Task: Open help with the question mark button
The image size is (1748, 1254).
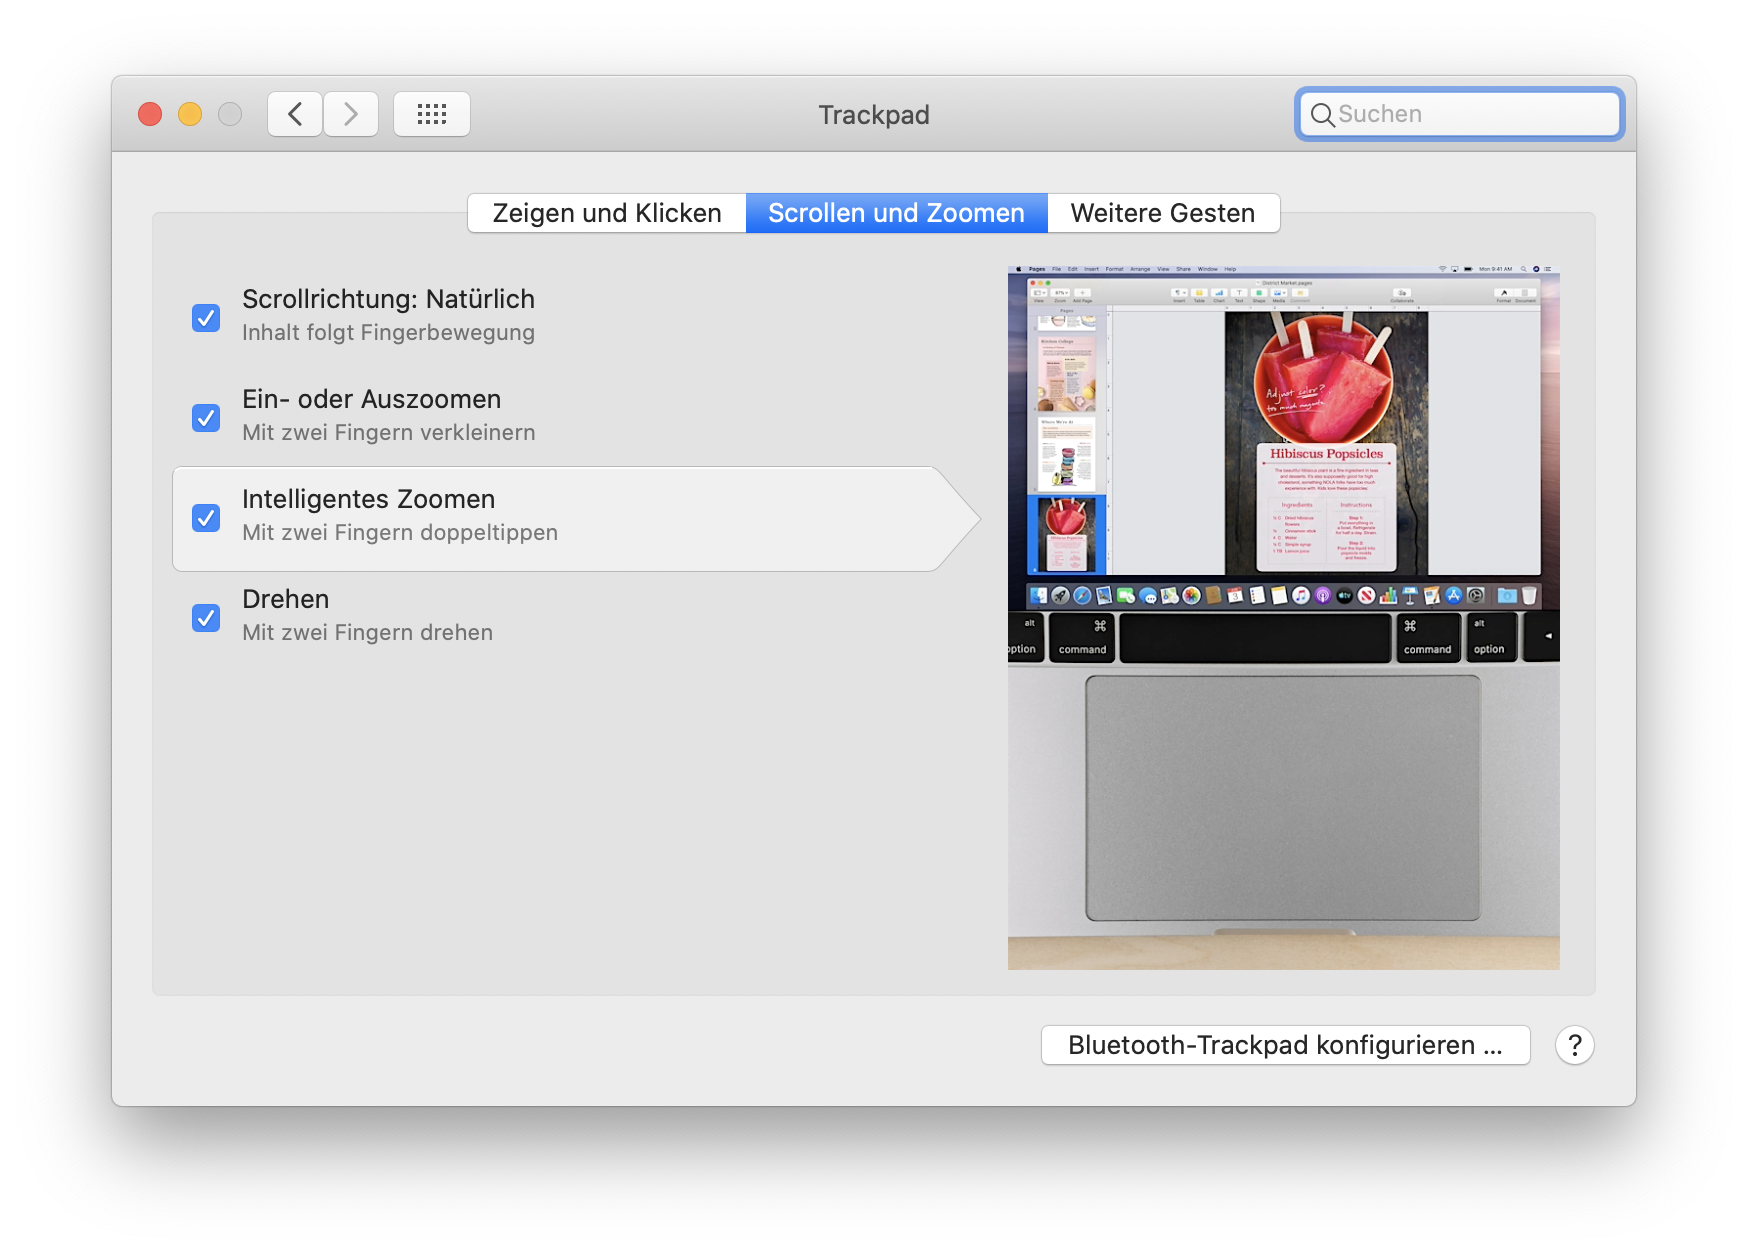Action: pos(1574,1045)
